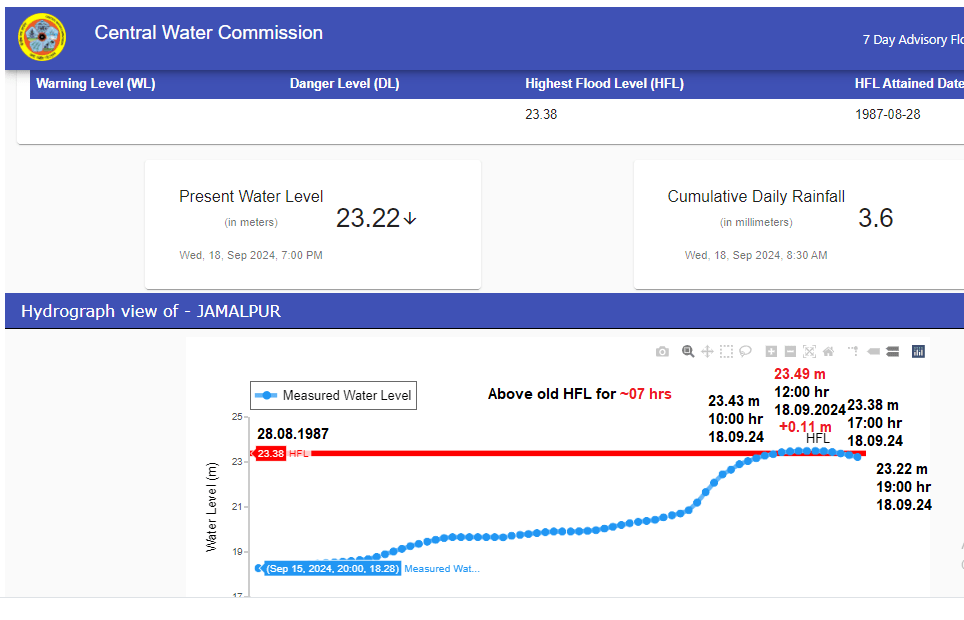Autoscale the hydrograph axes
Viewport: 964px width, 620px height.
click(810, 352)
